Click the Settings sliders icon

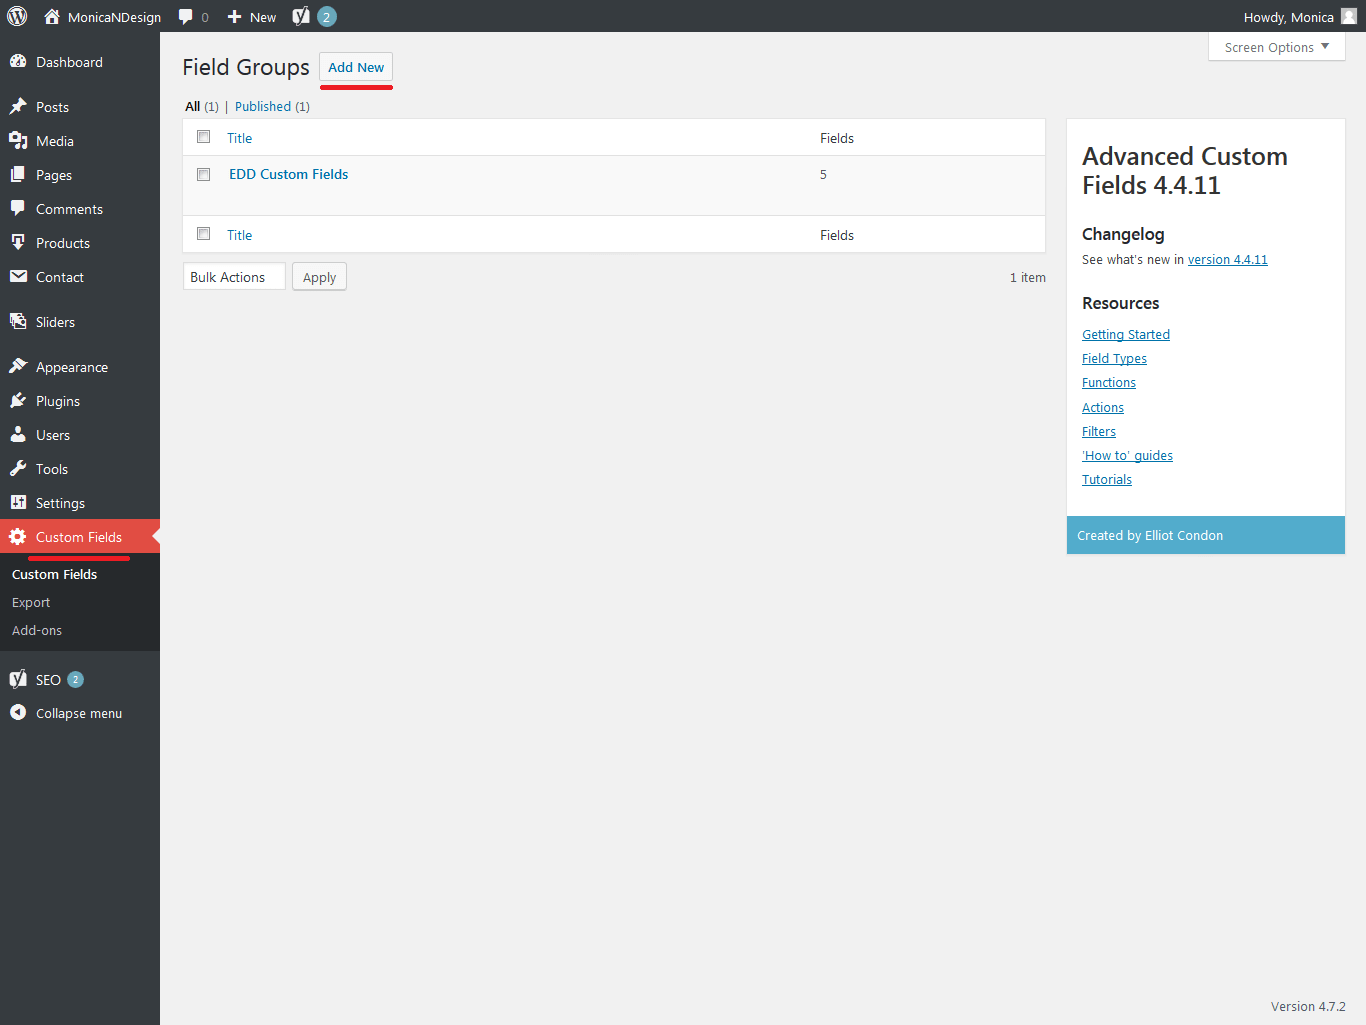[x=18, y=502]
